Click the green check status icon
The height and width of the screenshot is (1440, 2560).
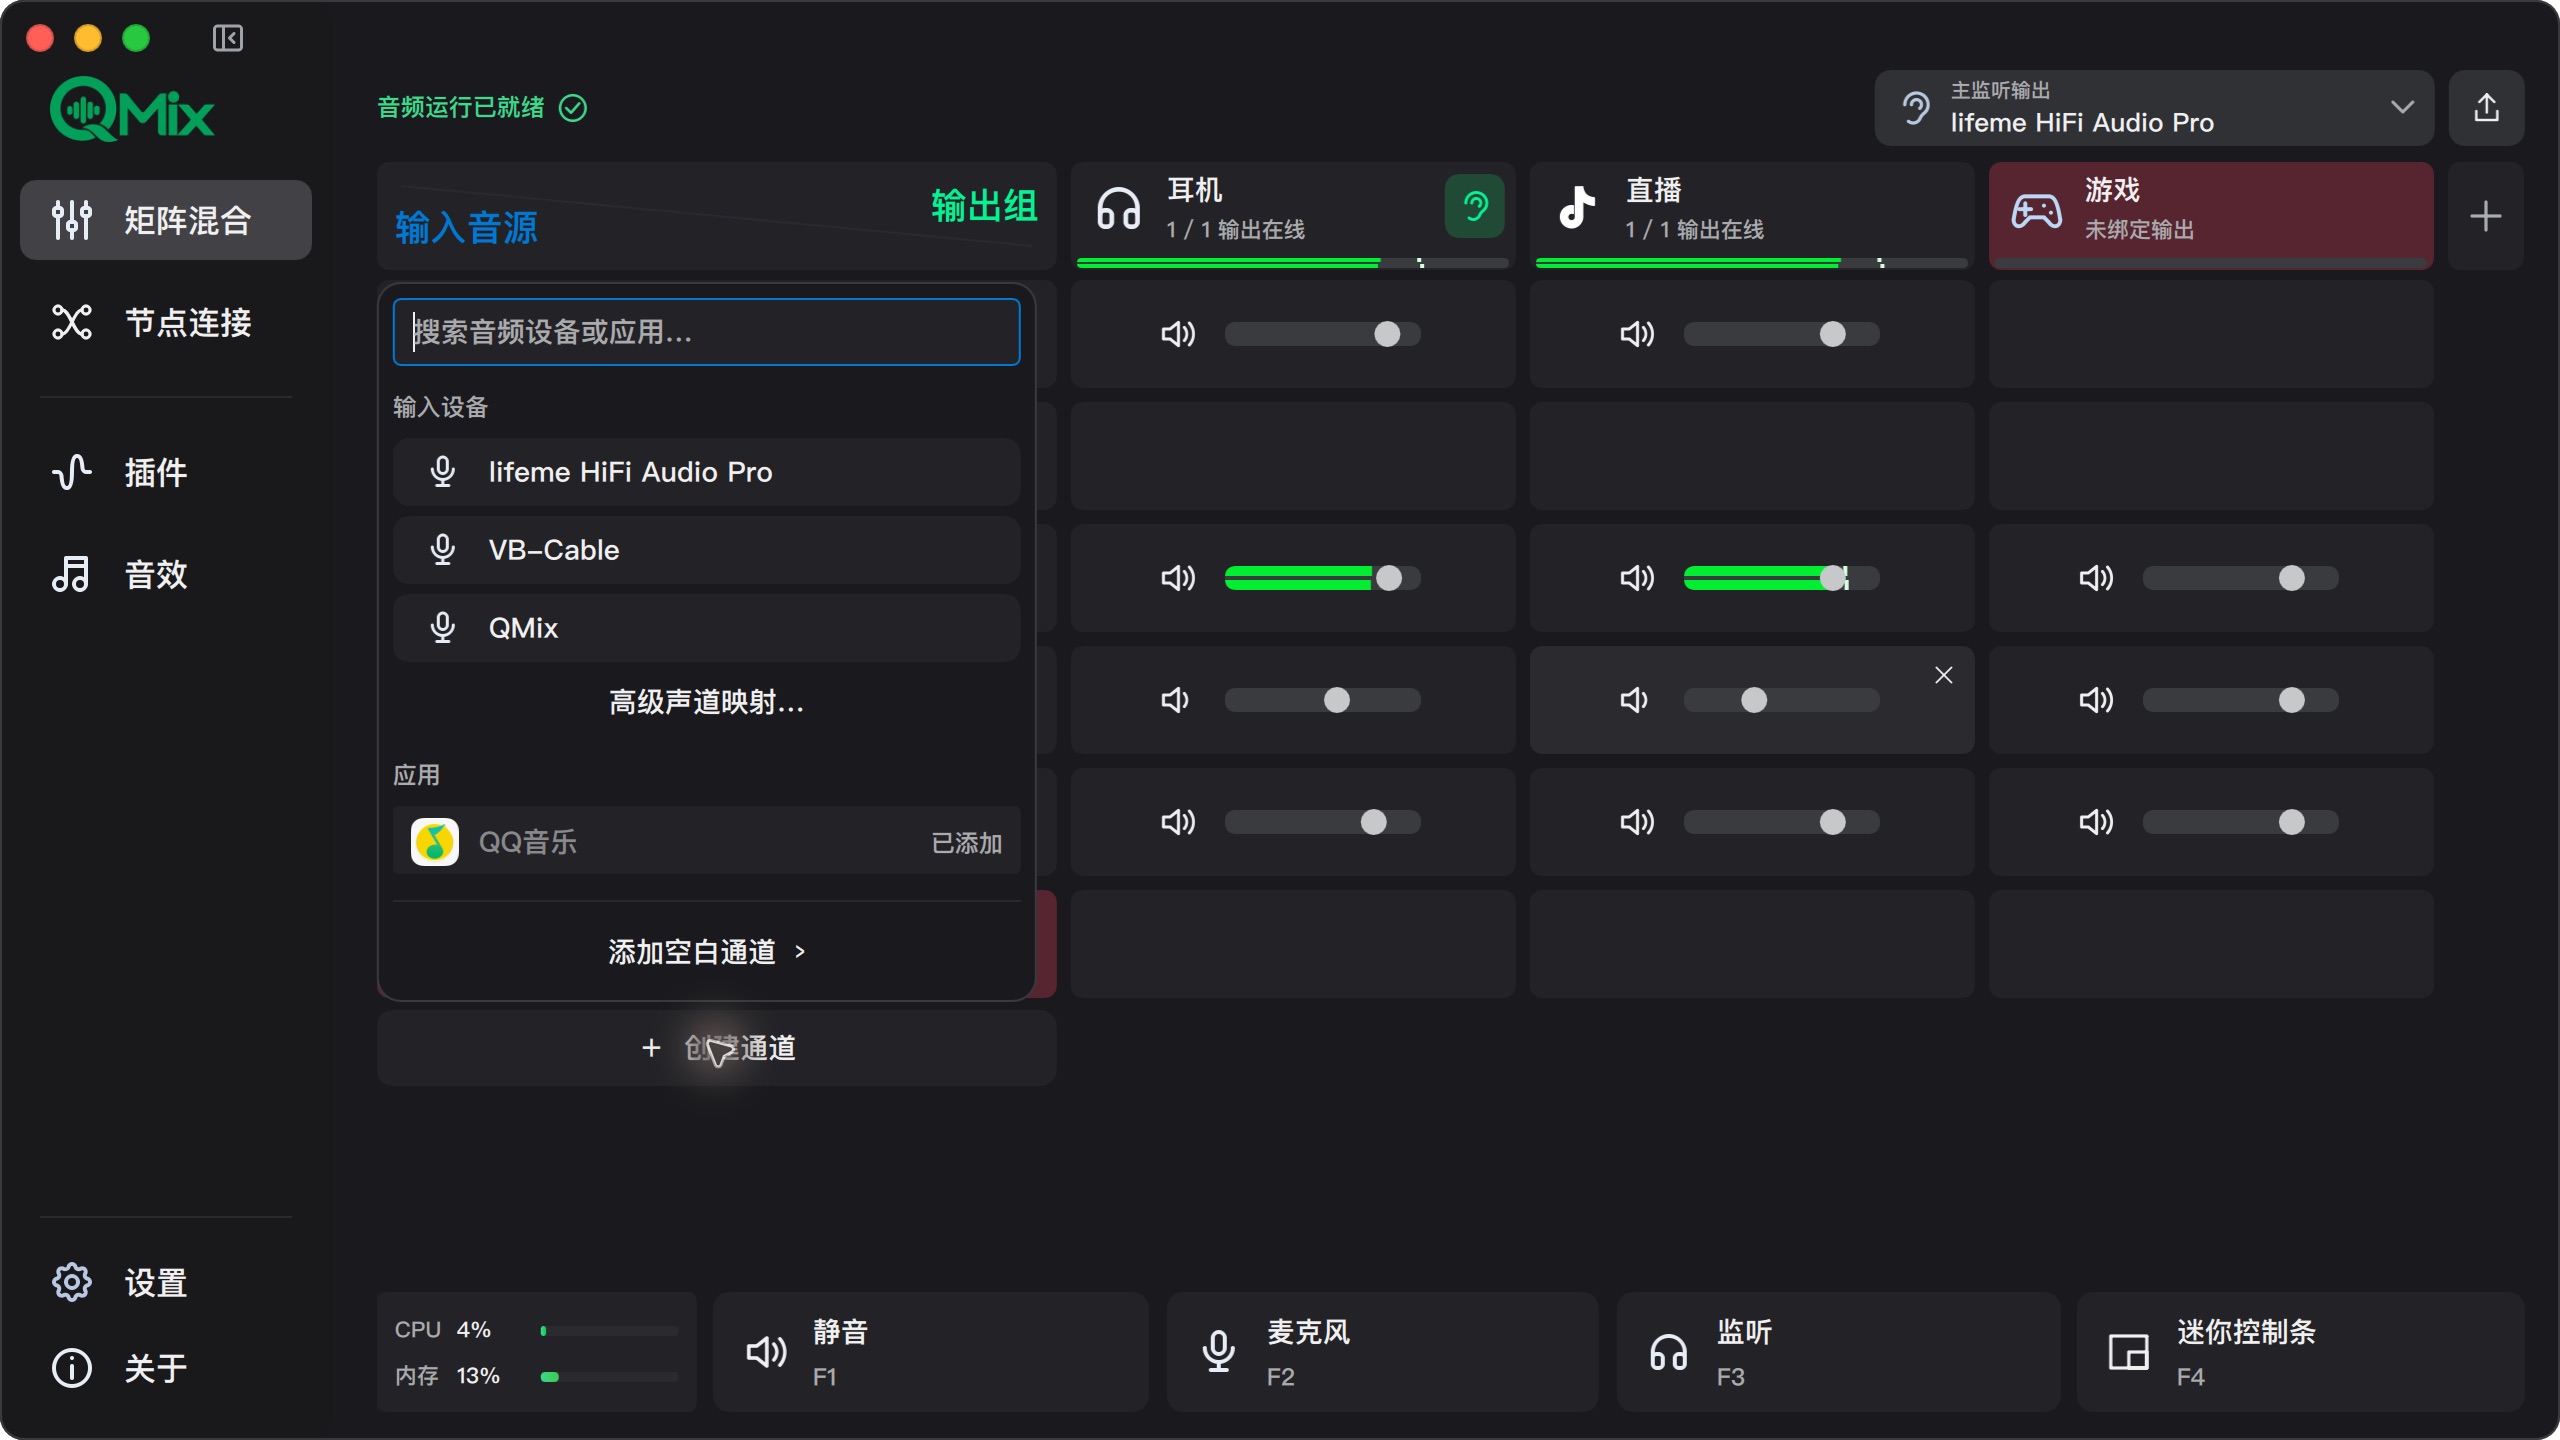click(573, 108)
